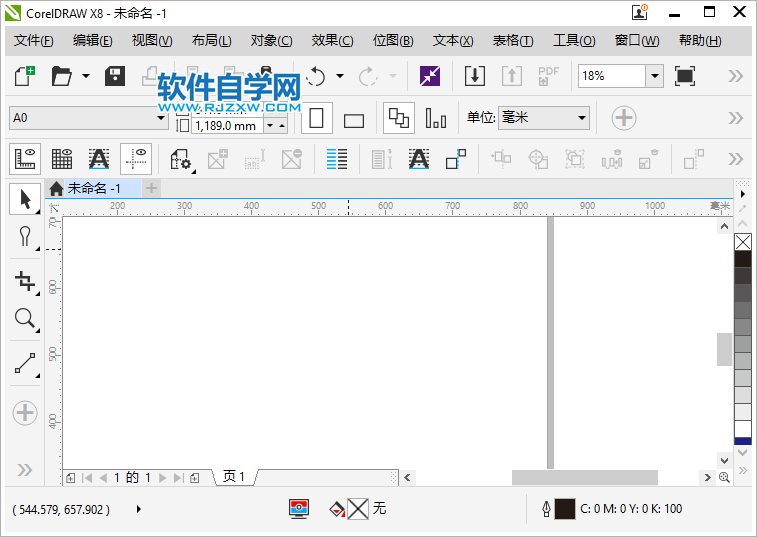Click the zoom navigator icon at corner
This screenshot has width=757, height=537.
[724, 477]
